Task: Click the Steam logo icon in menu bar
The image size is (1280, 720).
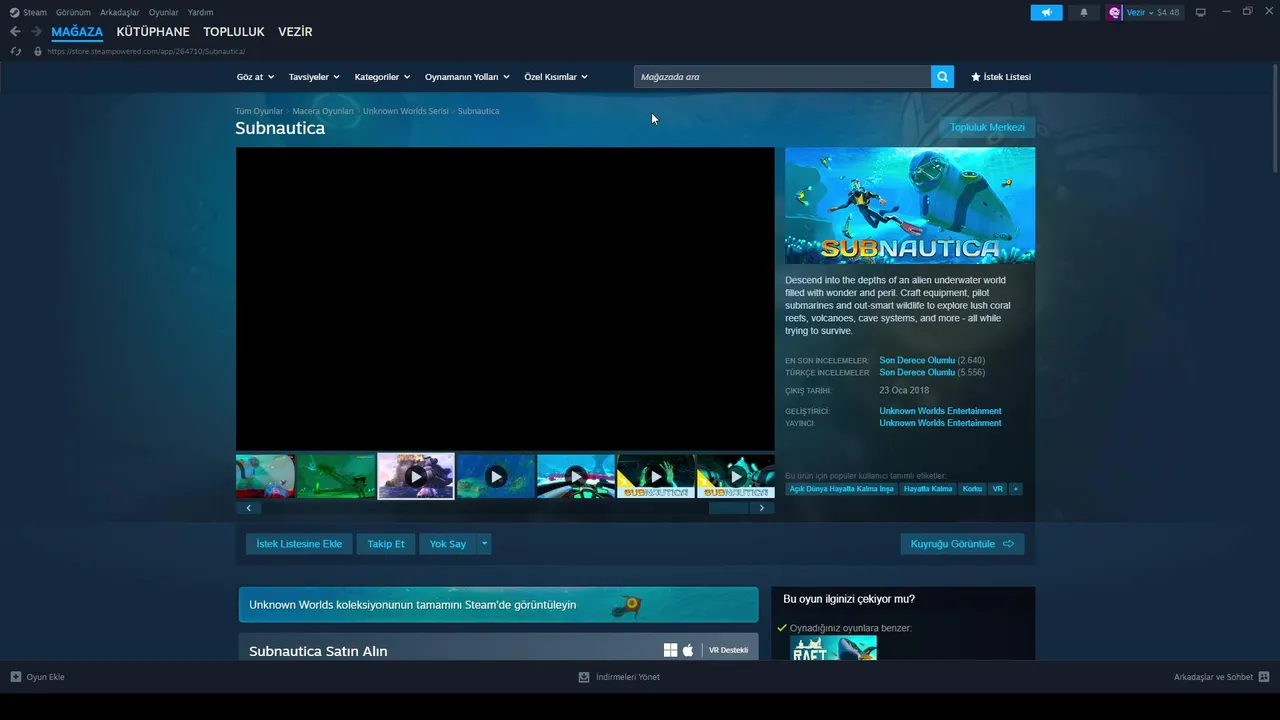Action: 14,13
